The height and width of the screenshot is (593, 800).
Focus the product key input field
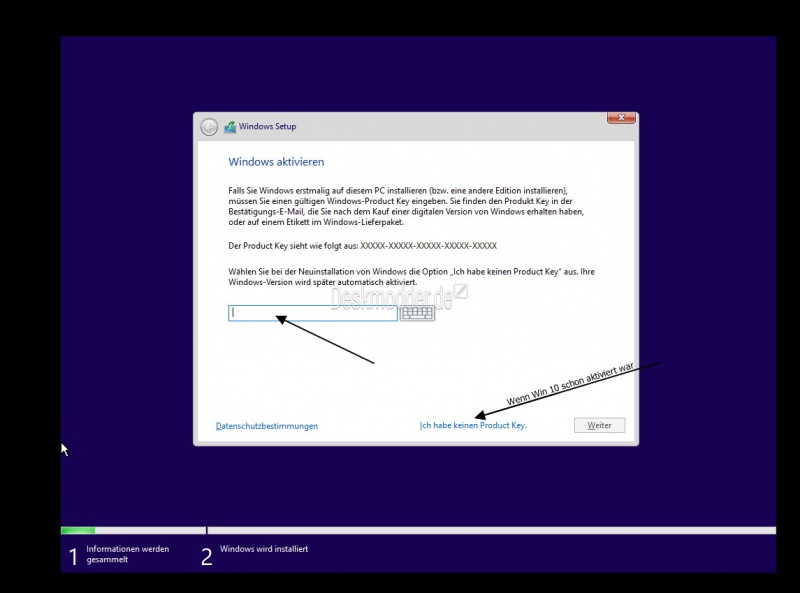[313, 313]
